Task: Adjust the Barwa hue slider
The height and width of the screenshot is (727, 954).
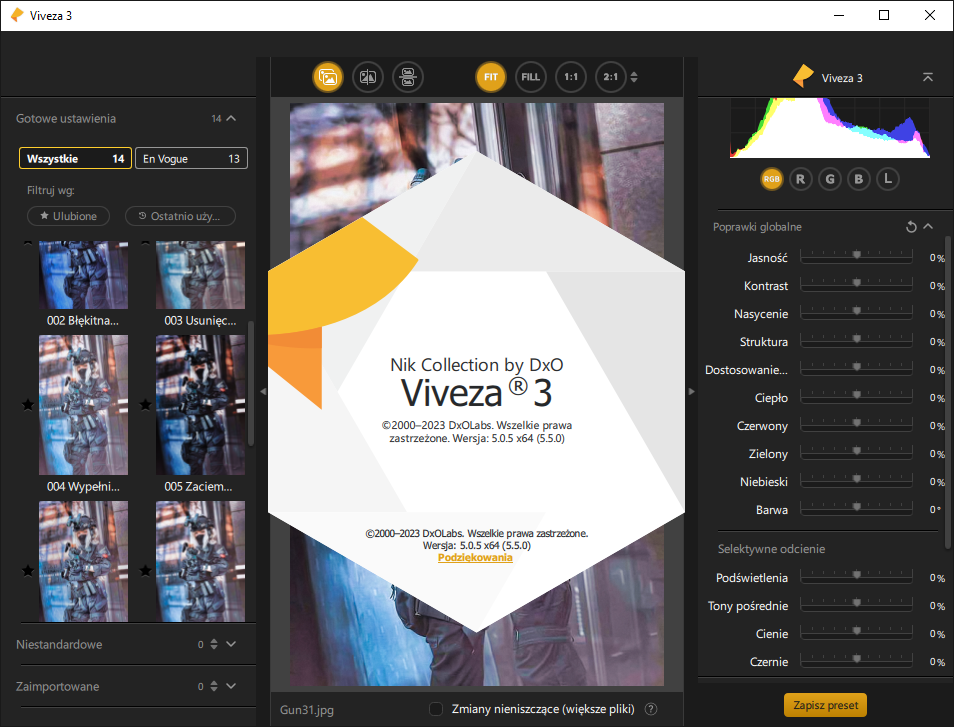Action: 857,509
